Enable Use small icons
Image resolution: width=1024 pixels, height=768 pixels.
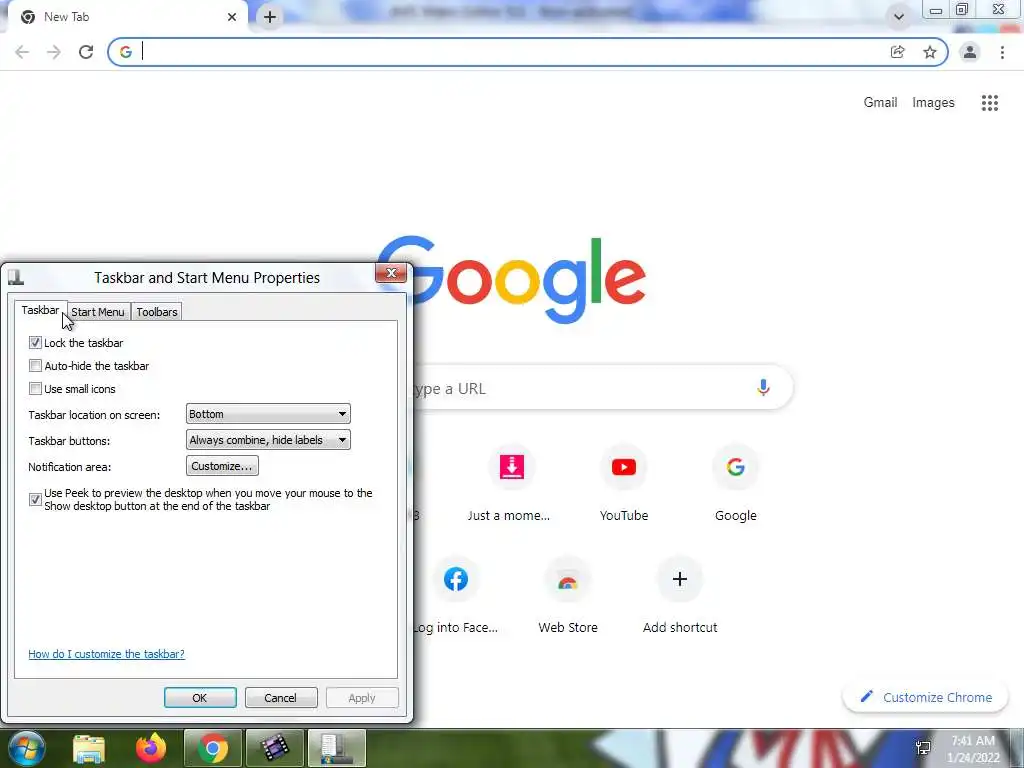pos(35,389)
